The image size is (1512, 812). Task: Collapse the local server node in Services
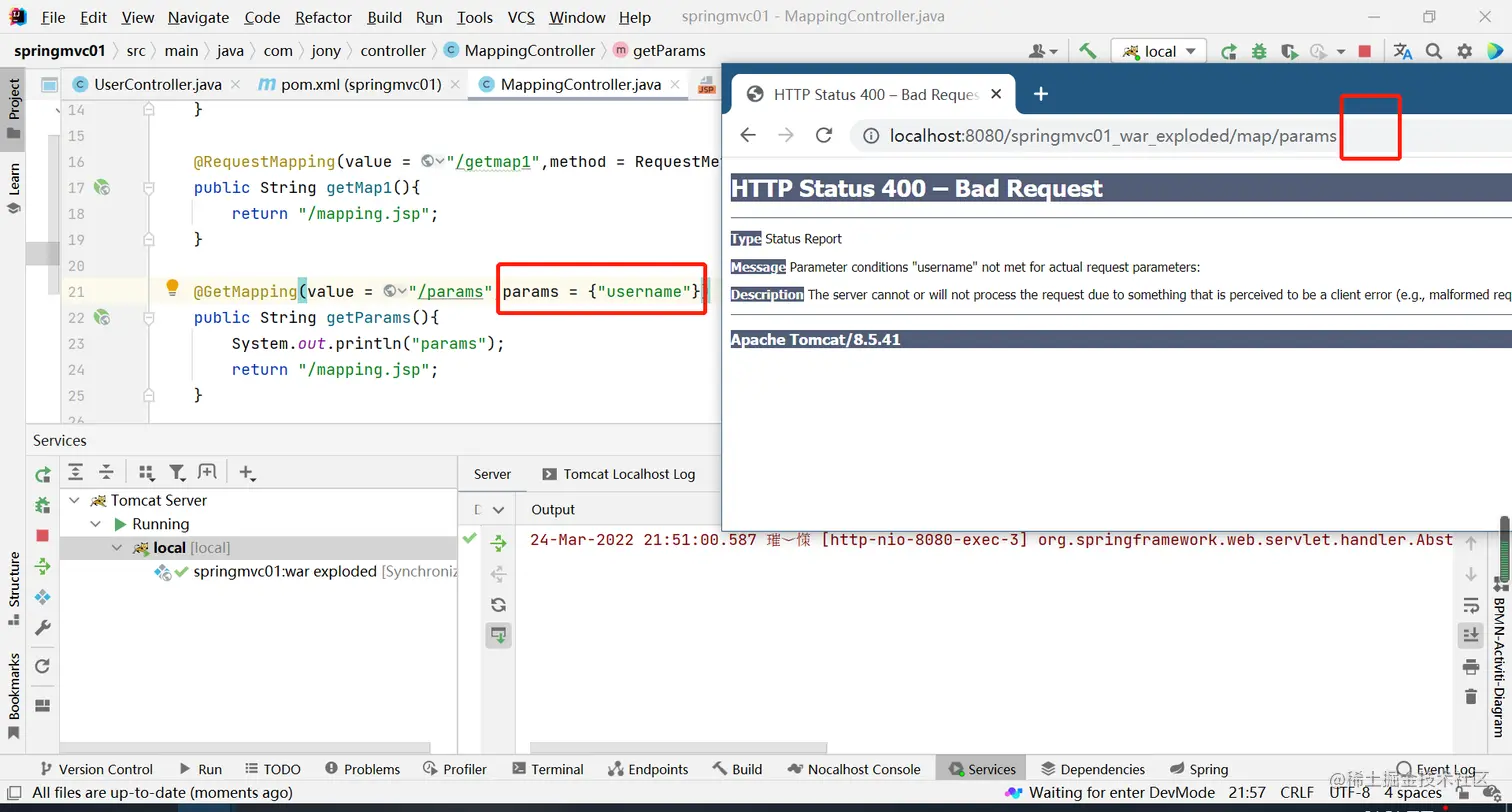[x=117, y=548]
